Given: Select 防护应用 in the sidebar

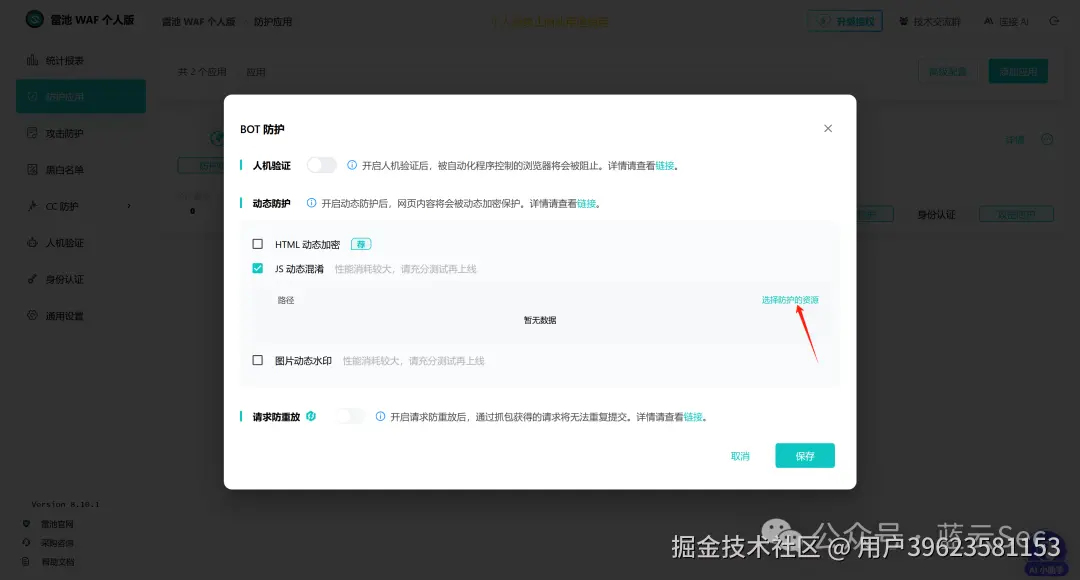Looking at the screenshot, I should tap(81, 96).
